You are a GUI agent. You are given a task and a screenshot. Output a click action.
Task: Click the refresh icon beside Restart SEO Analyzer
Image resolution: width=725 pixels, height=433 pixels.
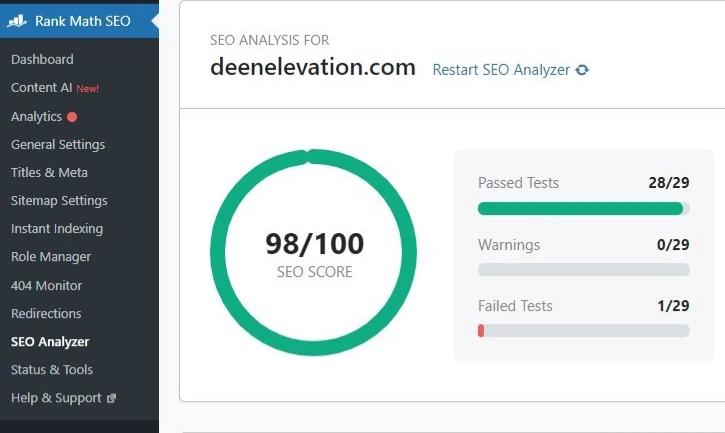click(582, 70)
